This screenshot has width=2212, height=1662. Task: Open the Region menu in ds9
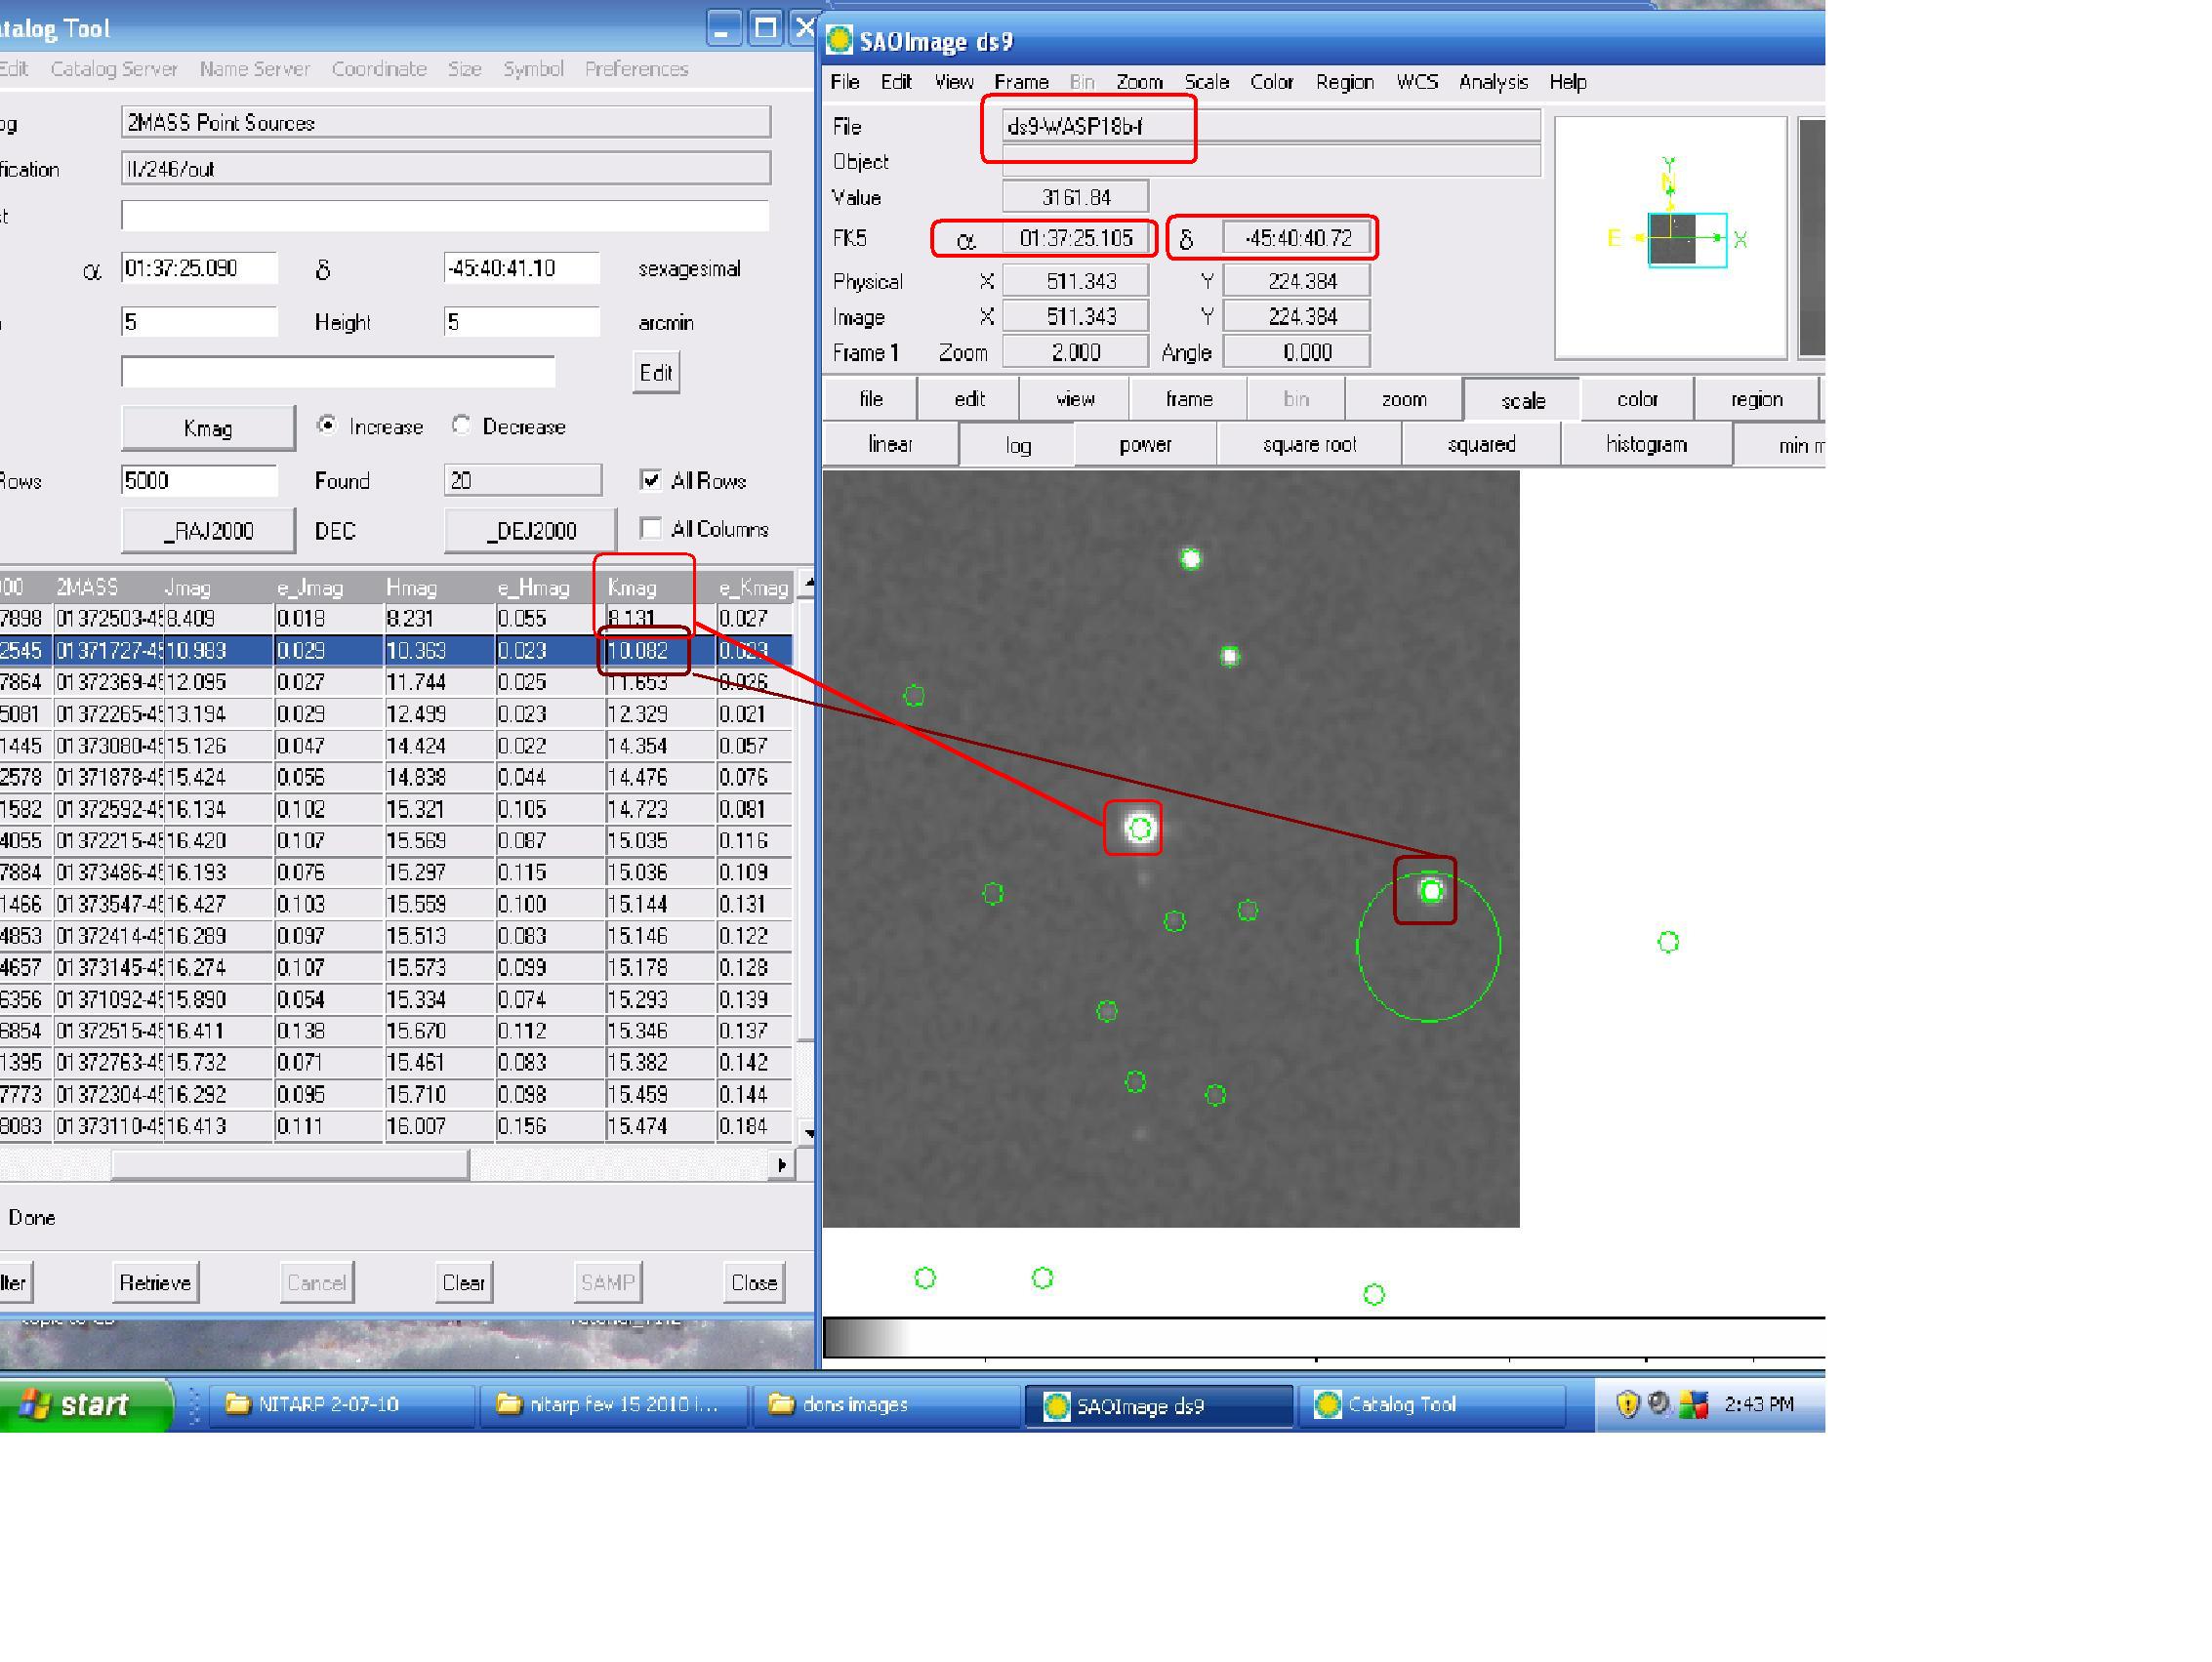(1345, 82)
